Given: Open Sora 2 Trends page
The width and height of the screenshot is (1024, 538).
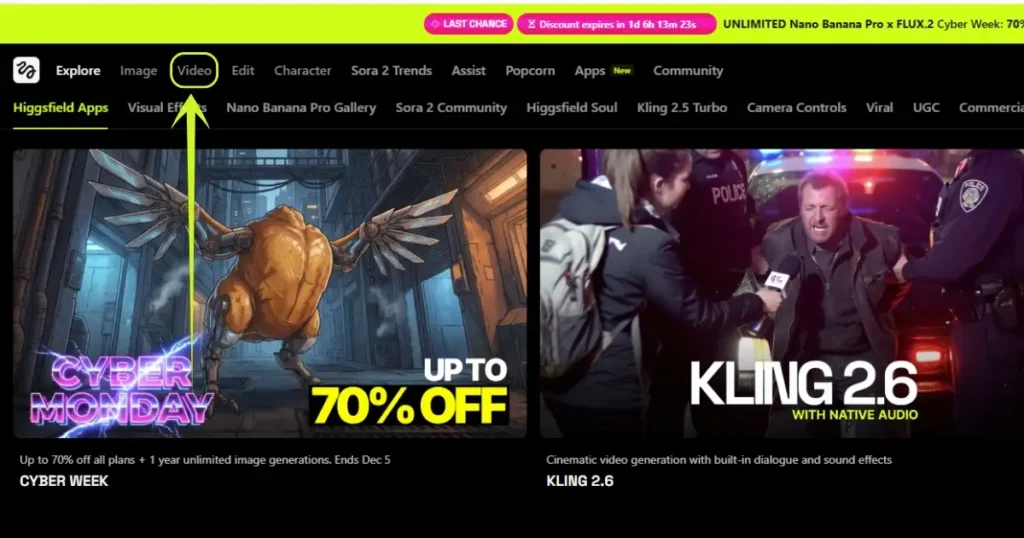Looking at the screenshot, I should 391,71.
